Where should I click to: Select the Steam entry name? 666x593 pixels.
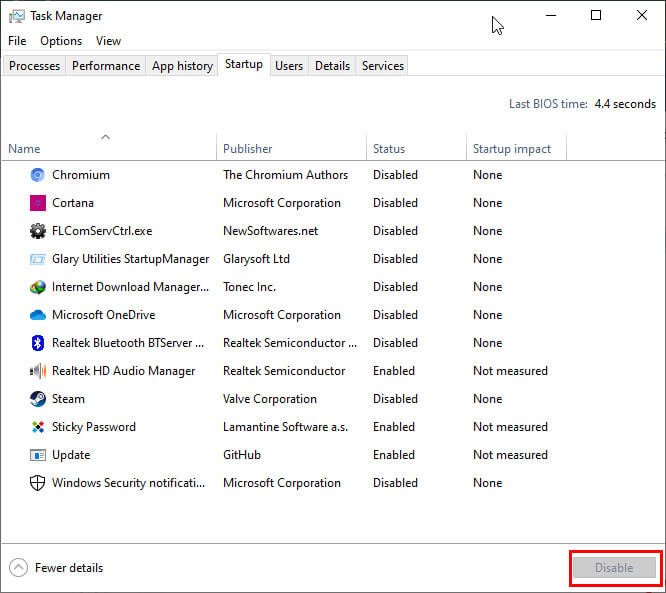point(68,399)
